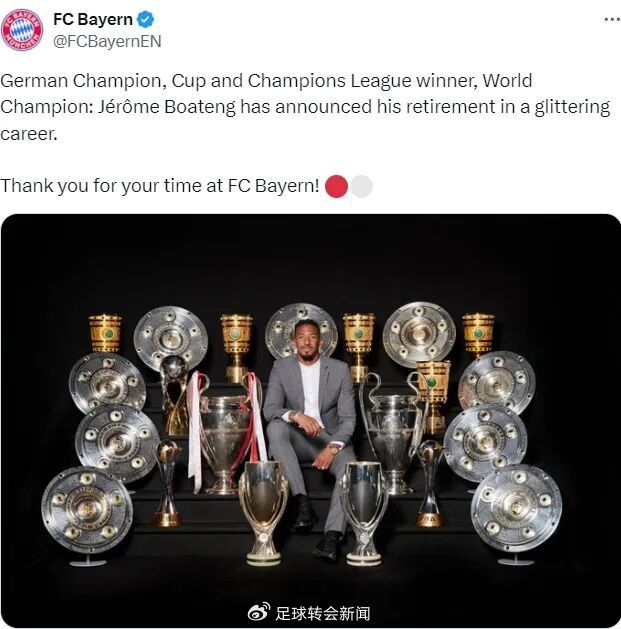Click the blue verified checkmark badge
The image size is (621, 629).
tap(145, 19)
